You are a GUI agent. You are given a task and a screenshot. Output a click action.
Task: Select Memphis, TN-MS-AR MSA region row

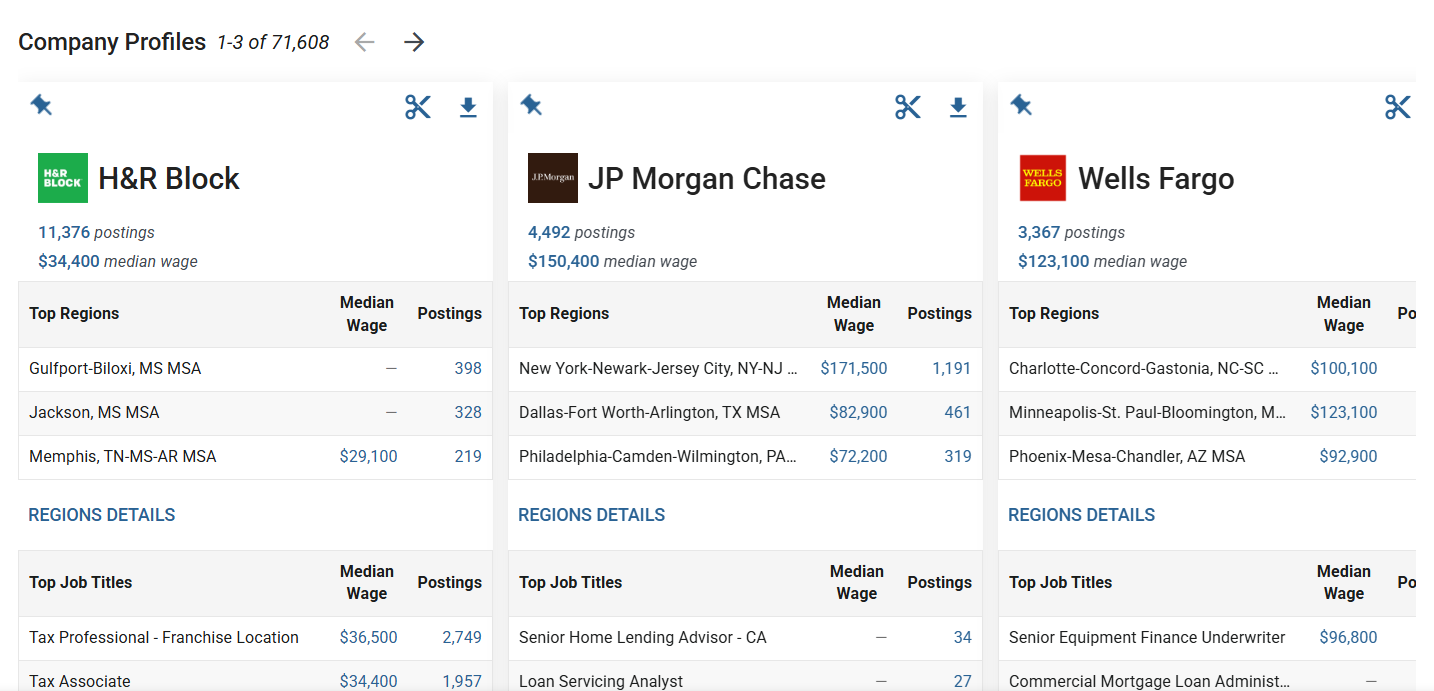pyautogui.click(x=255, y=457)
